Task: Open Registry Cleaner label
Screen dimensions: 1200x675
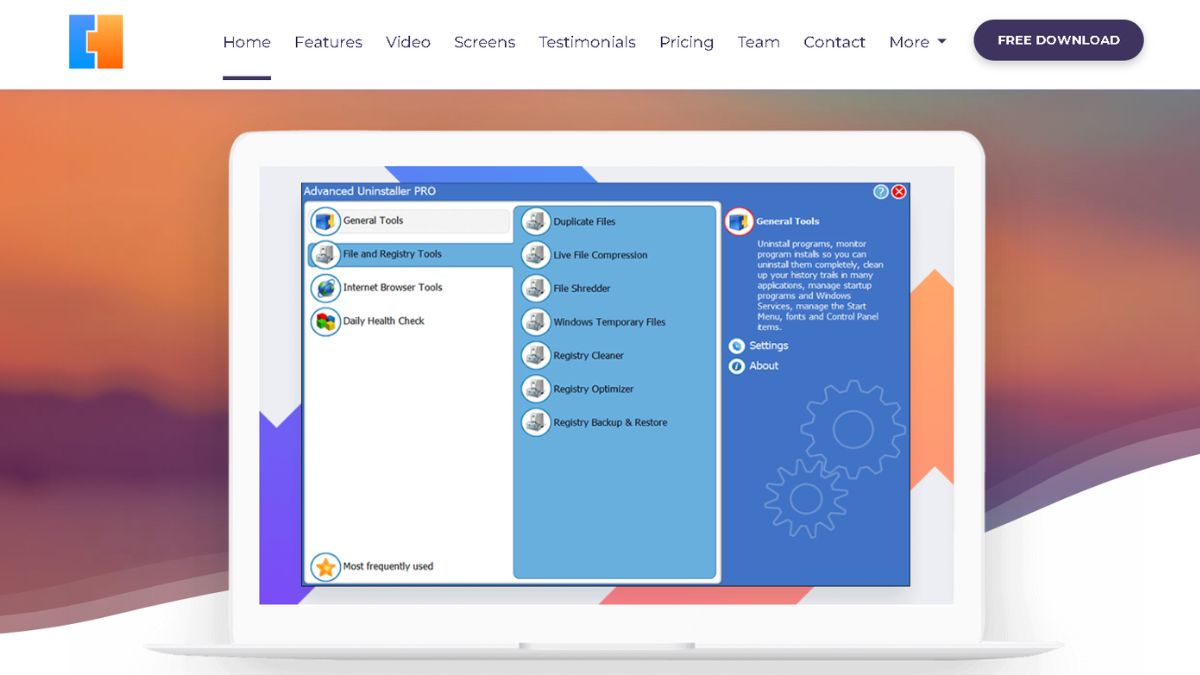Action: (589, 356)
